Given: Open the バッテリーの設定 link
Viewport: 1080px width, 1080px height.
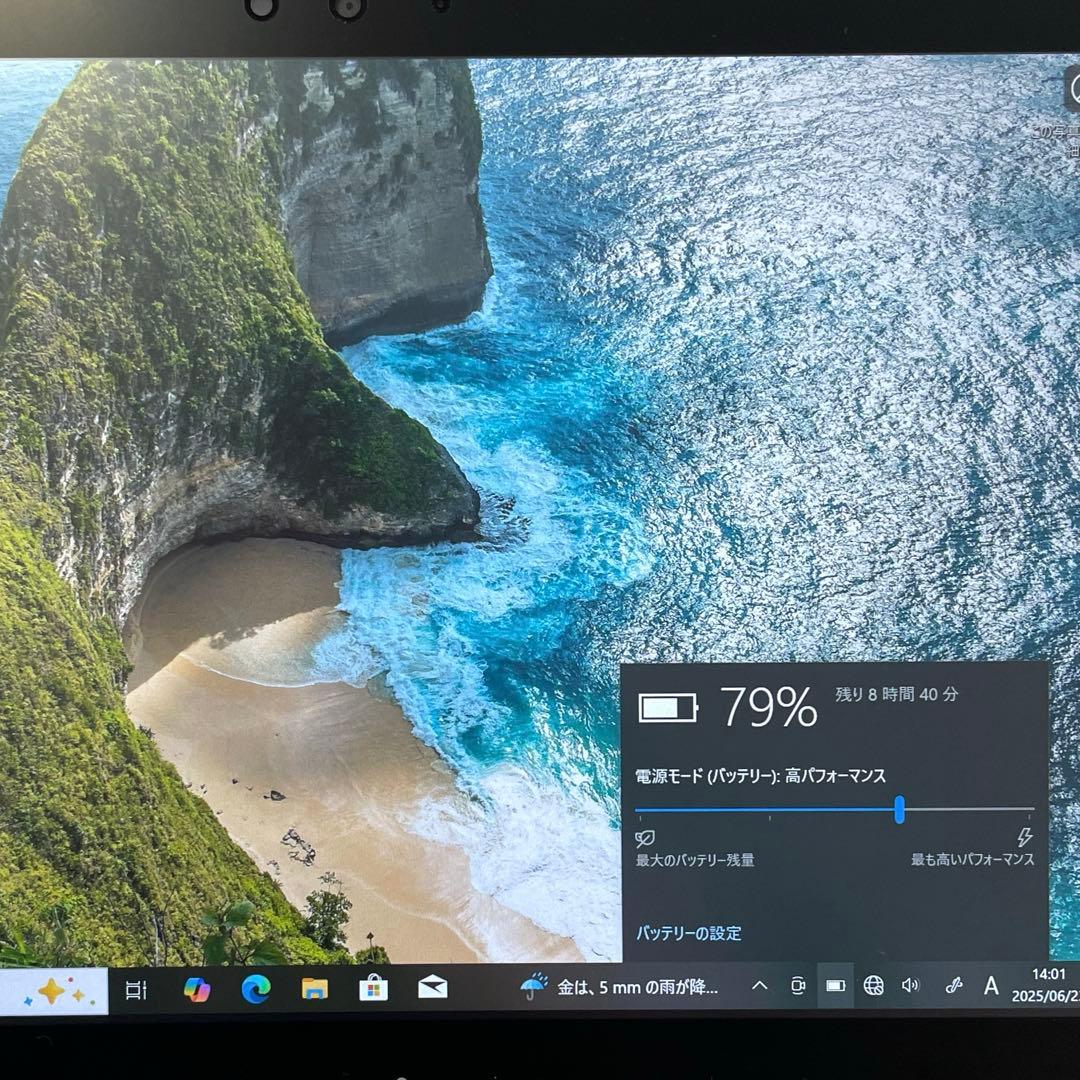Looking at the screenshot, I should pyautogui.click(x=689, y=933).
